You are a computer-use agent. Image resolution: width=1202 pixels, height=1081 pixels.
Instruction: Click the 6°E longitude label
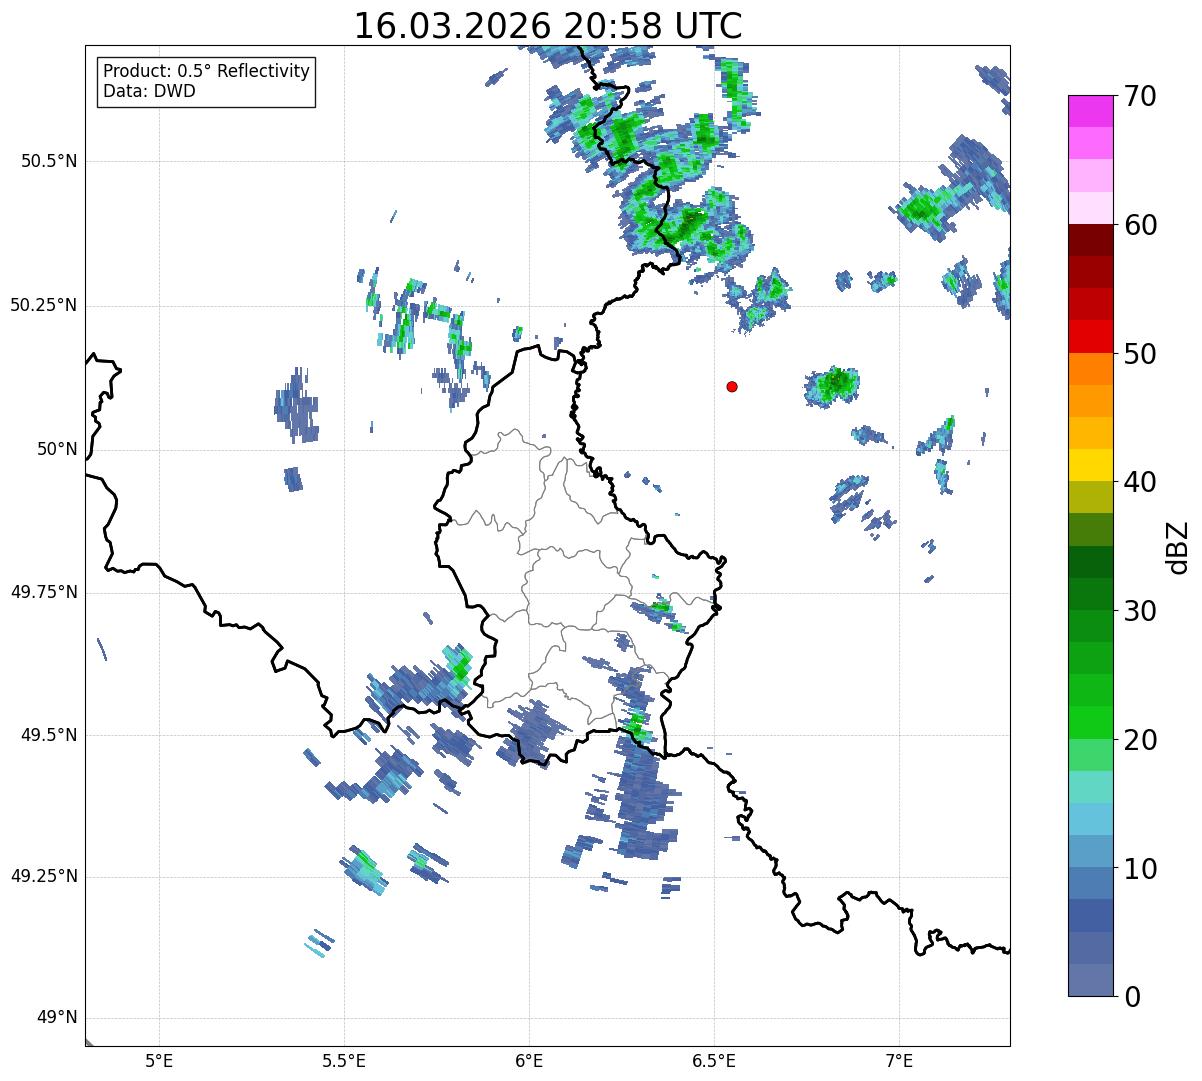[529, 1060]
